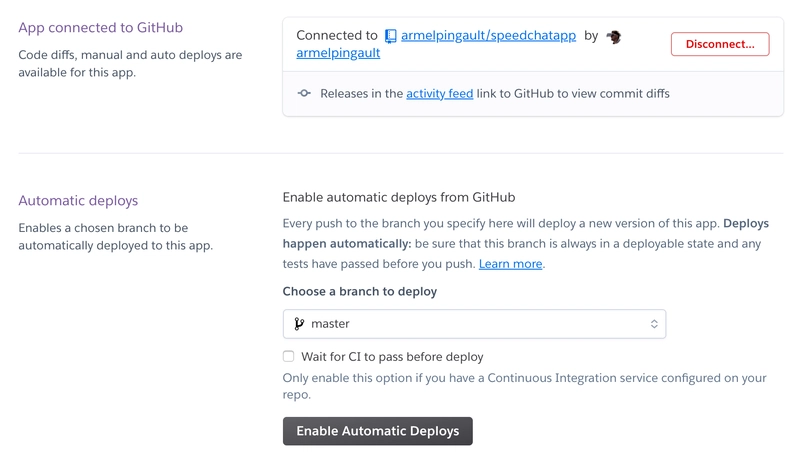Click Enable Automatic Deploys button
Viewport: 800px width, 462px height.
point(378,431)
